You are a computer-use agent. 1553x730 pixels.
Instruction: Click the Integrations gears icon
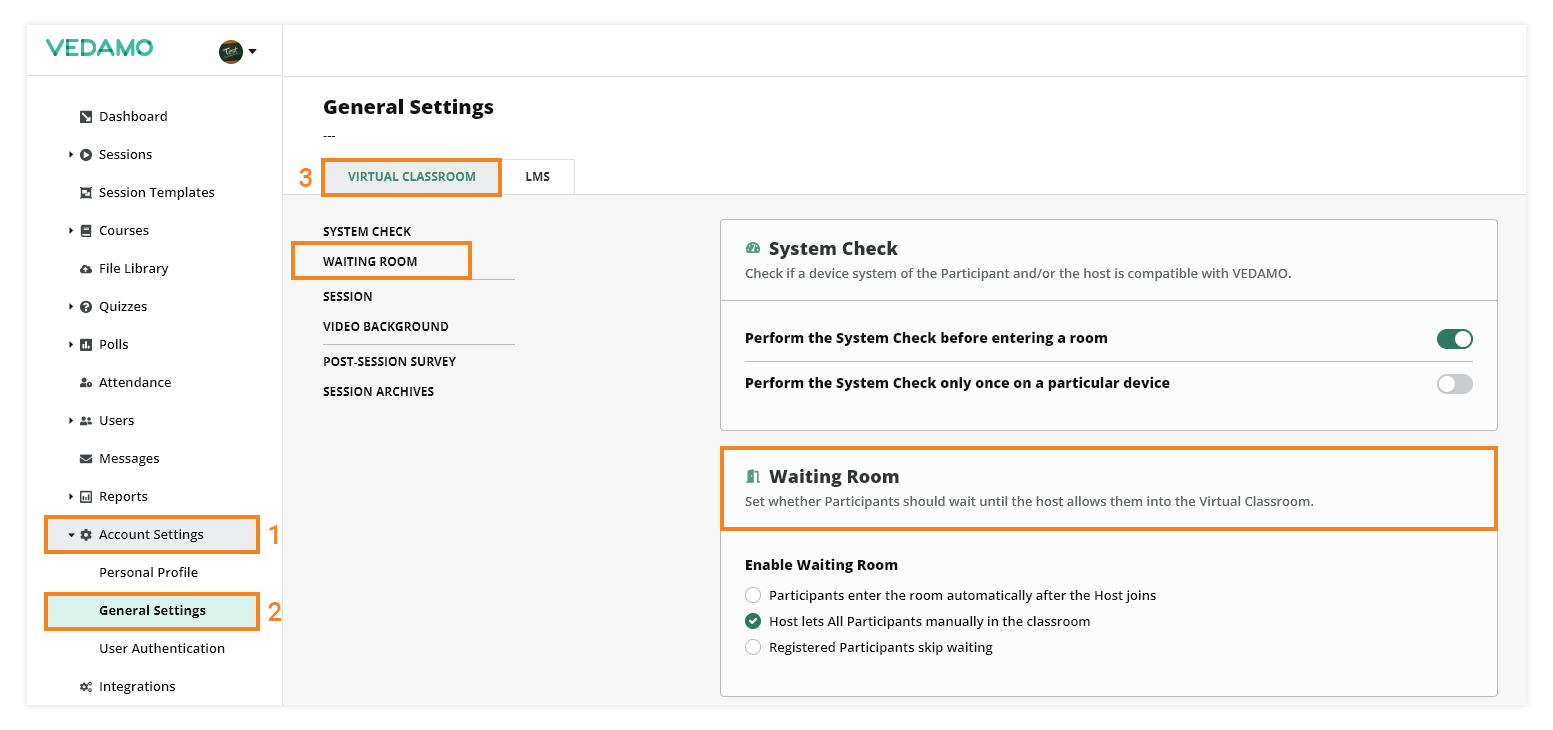[86, 687]
